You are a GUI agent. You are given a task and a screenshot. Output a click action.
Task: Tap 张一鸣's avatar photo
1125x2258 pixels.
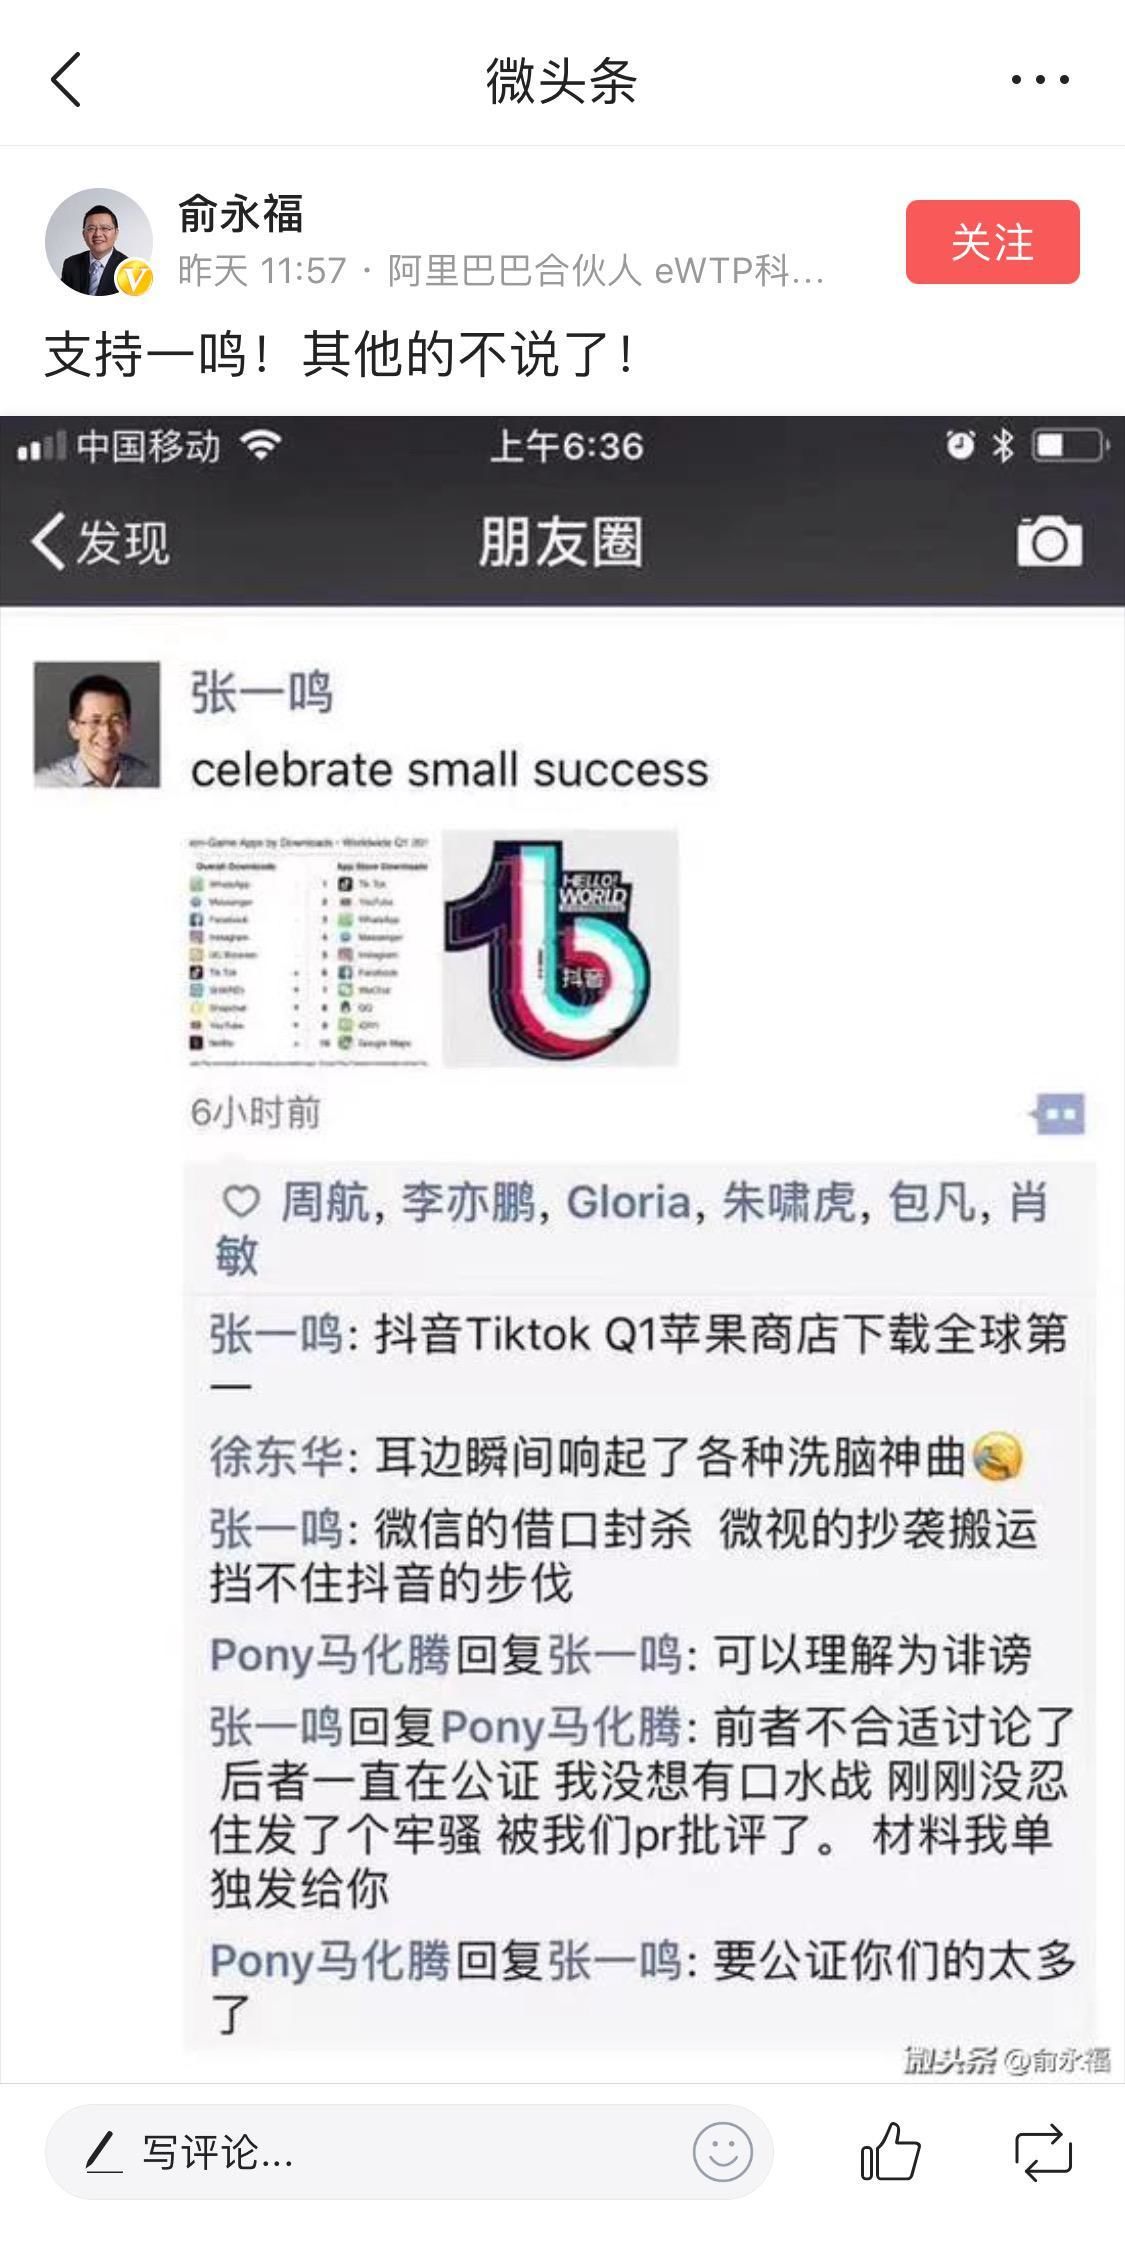(97, 724)
